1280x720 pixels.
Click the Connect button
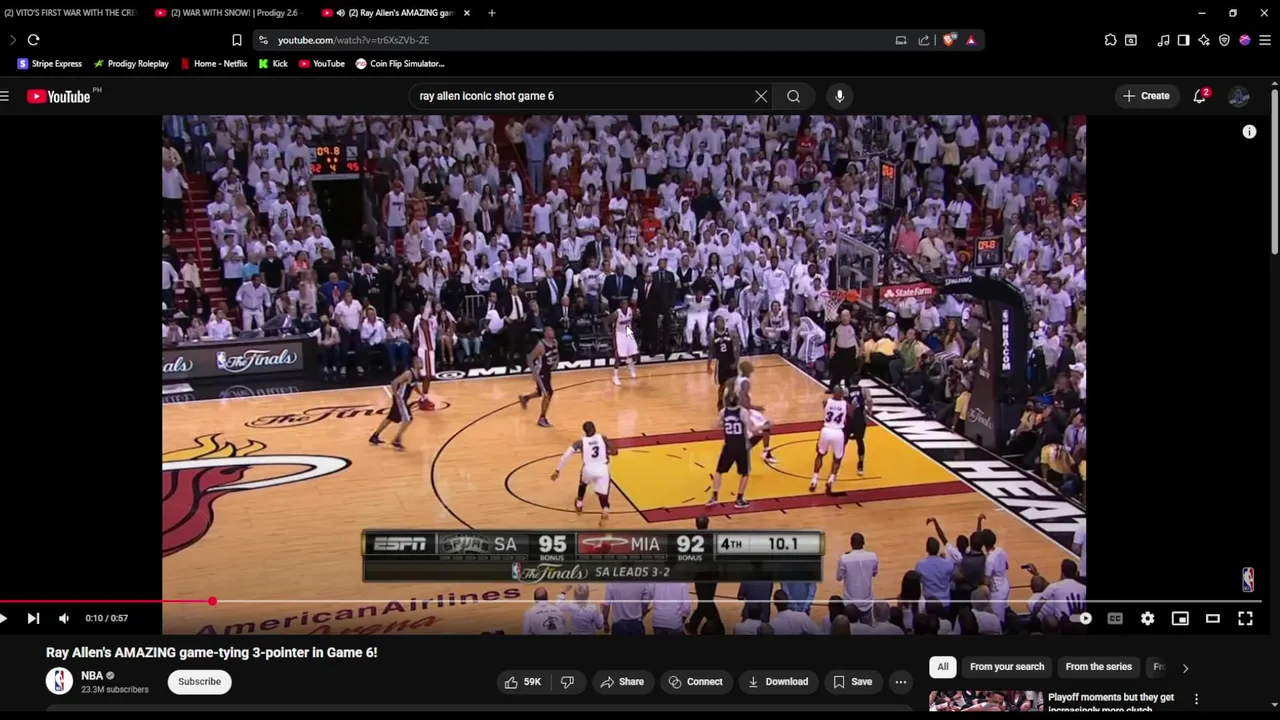coord(695,682)
